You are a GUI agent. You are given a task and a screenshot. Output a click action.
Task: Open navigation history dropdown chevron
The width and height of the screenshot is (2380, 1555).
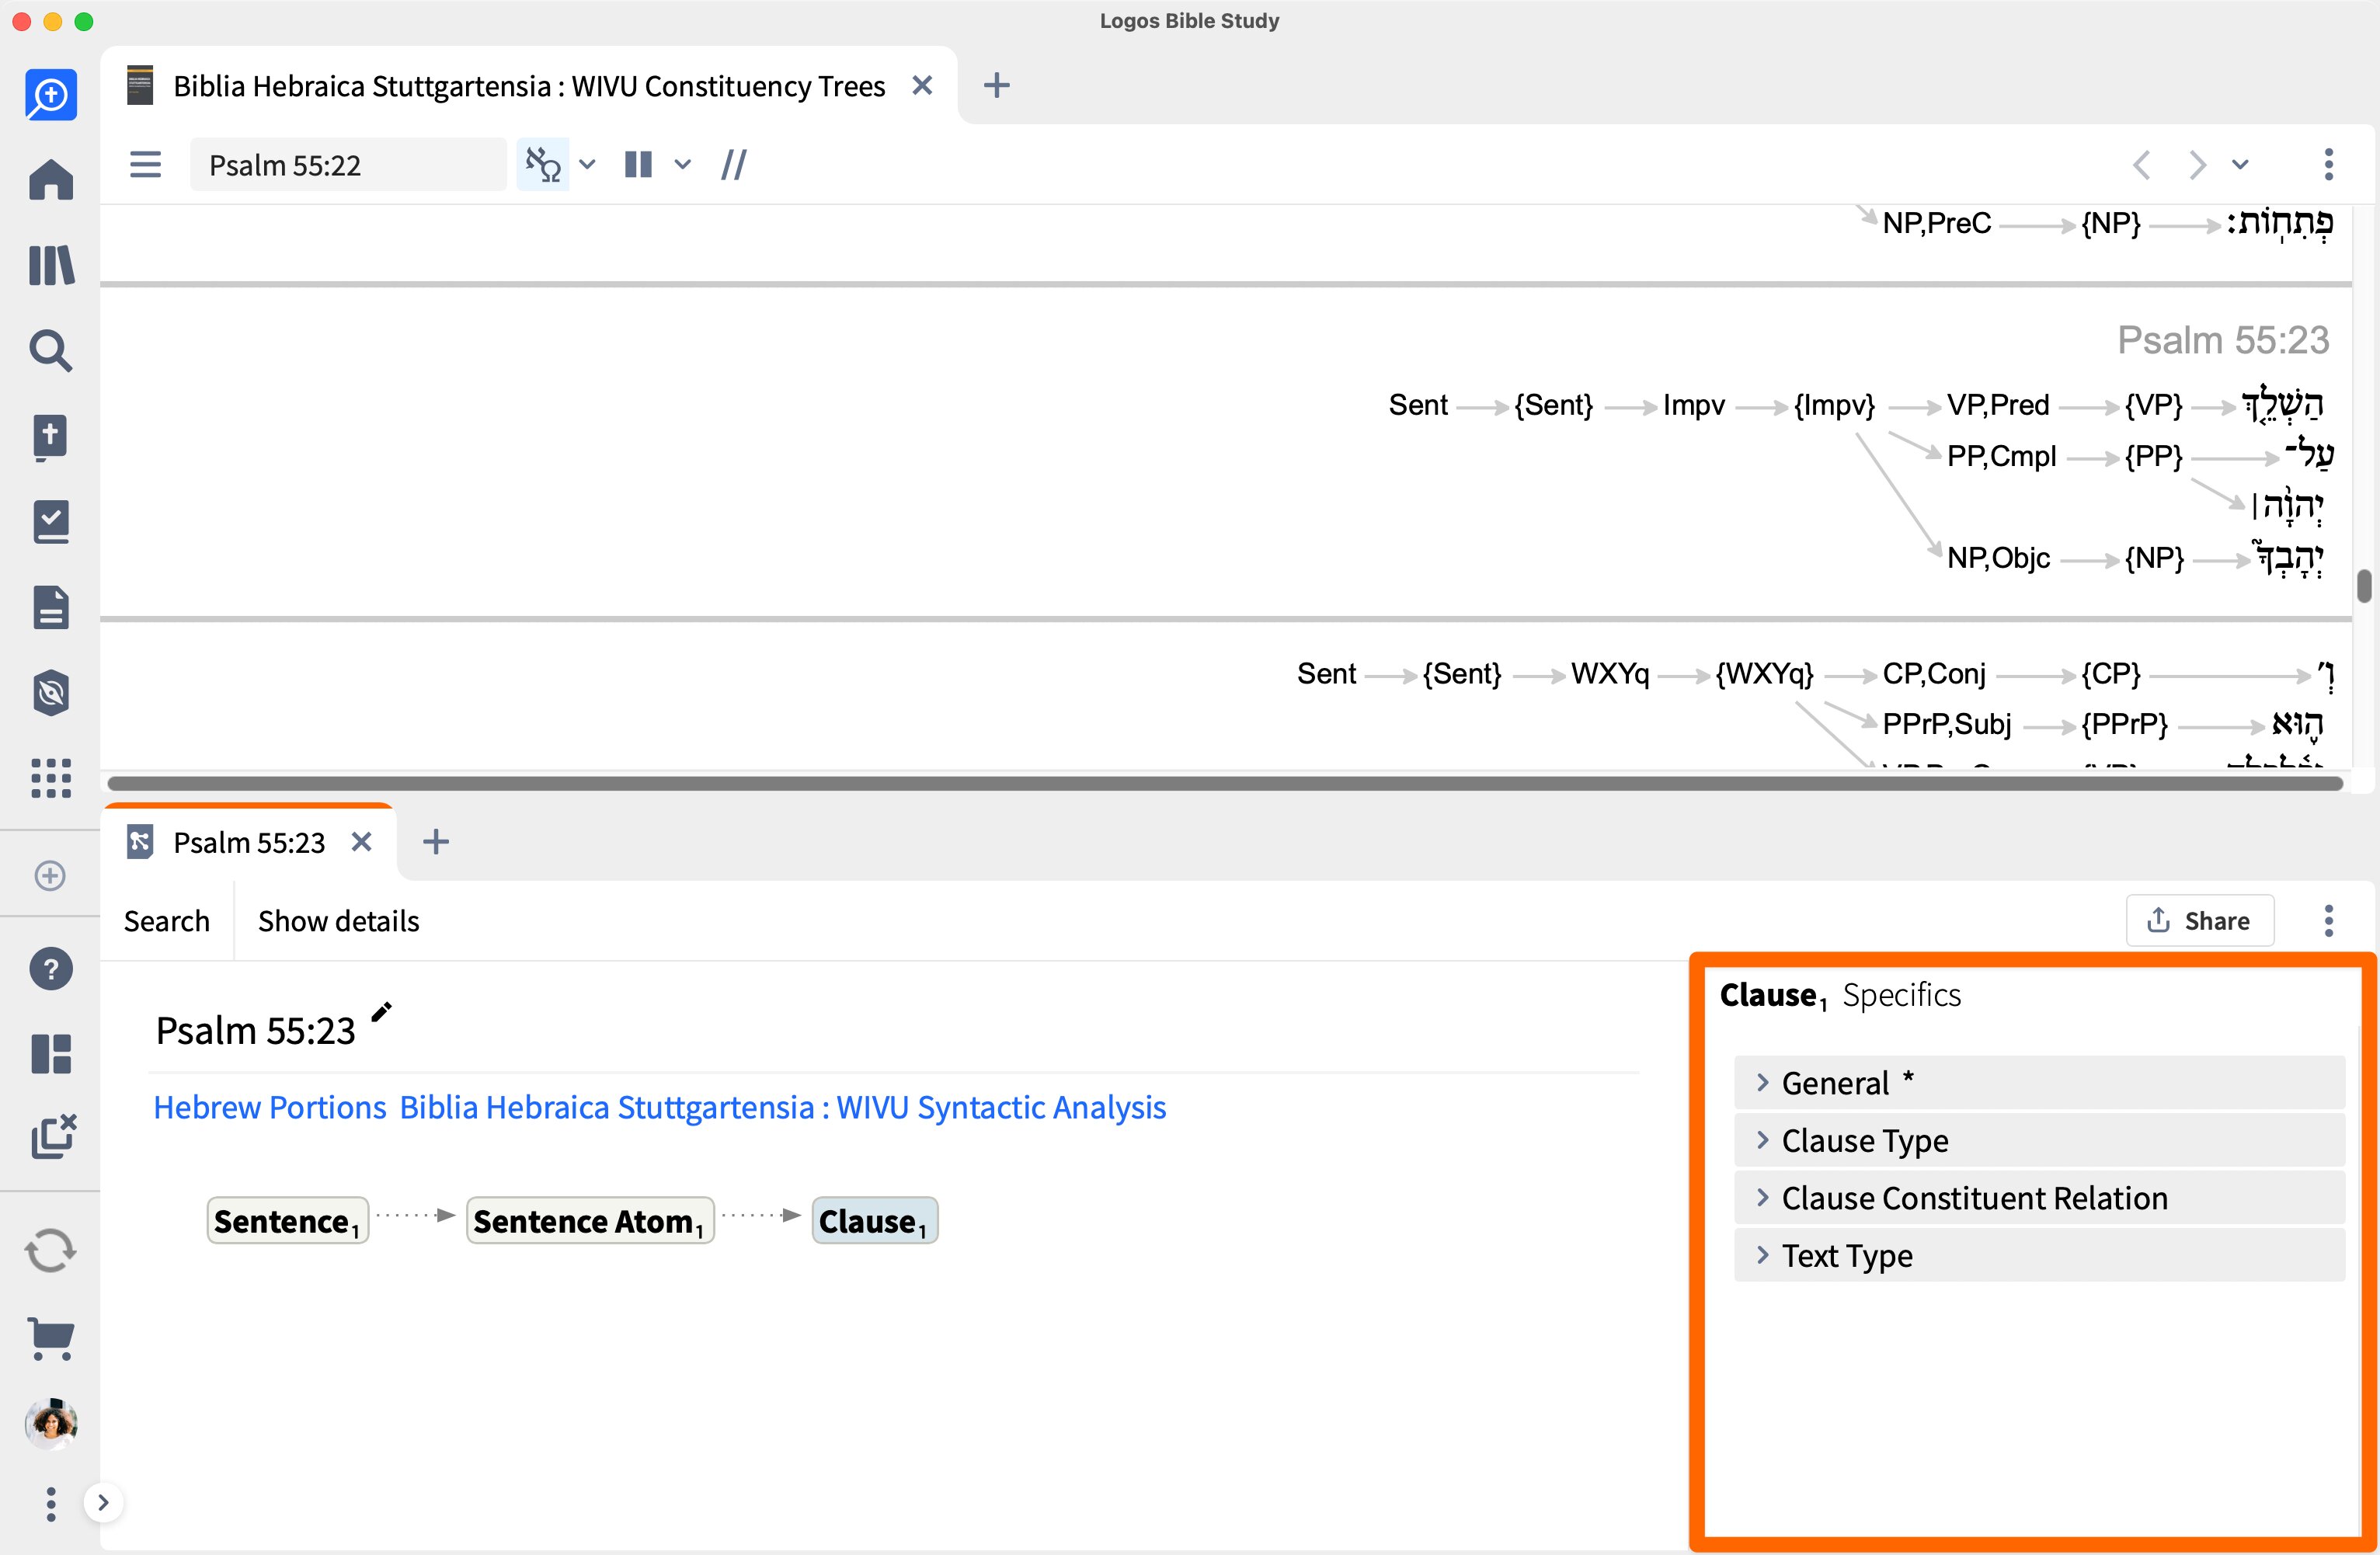point(2241,164)
